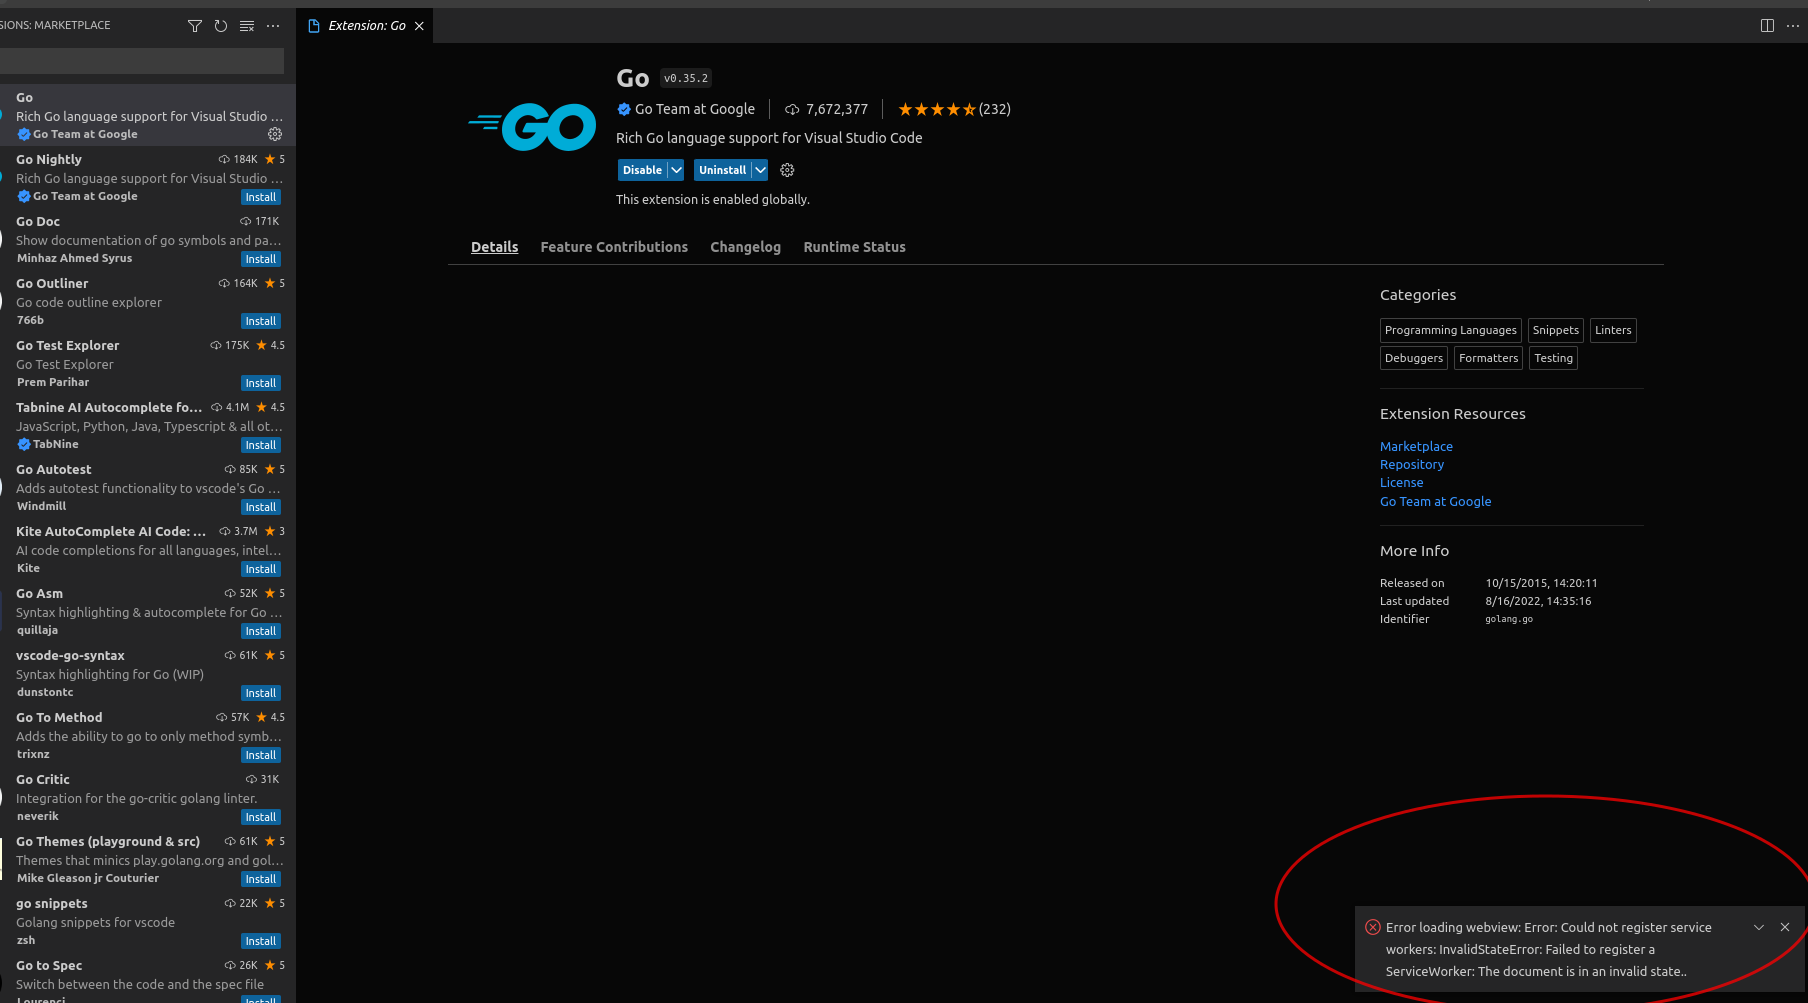Dismiss the webview error notification
This screenshot has width=1808, height=1003.
(1785, 927)
